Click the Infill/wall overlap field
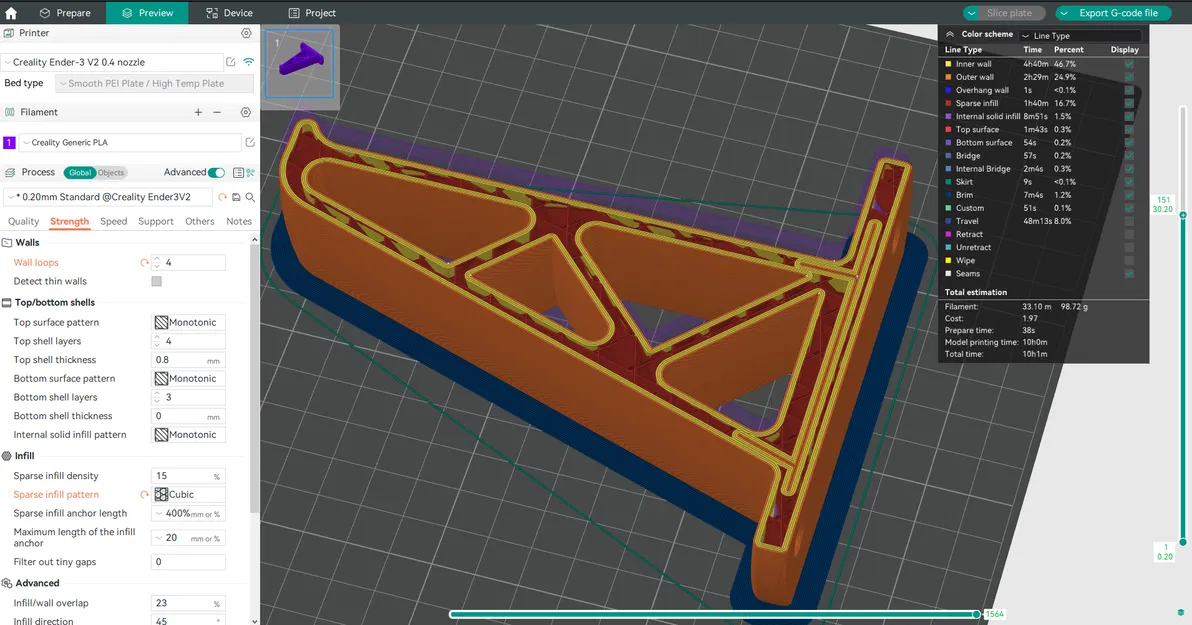 pyautogui.click(x=189, y=603)
